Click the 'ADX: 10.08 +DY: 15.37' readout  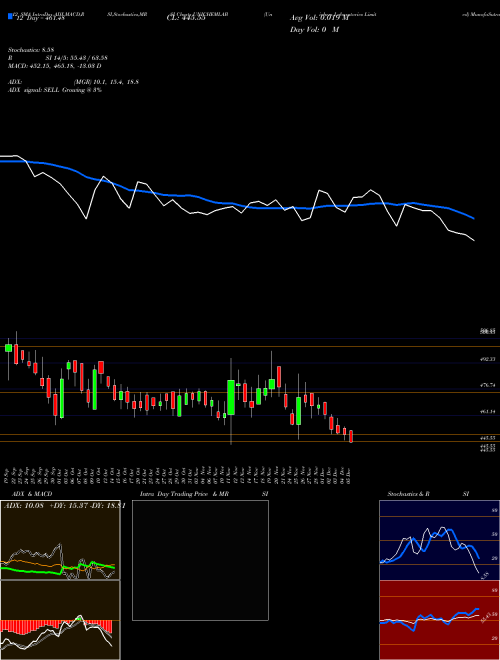tap(64, 506)
